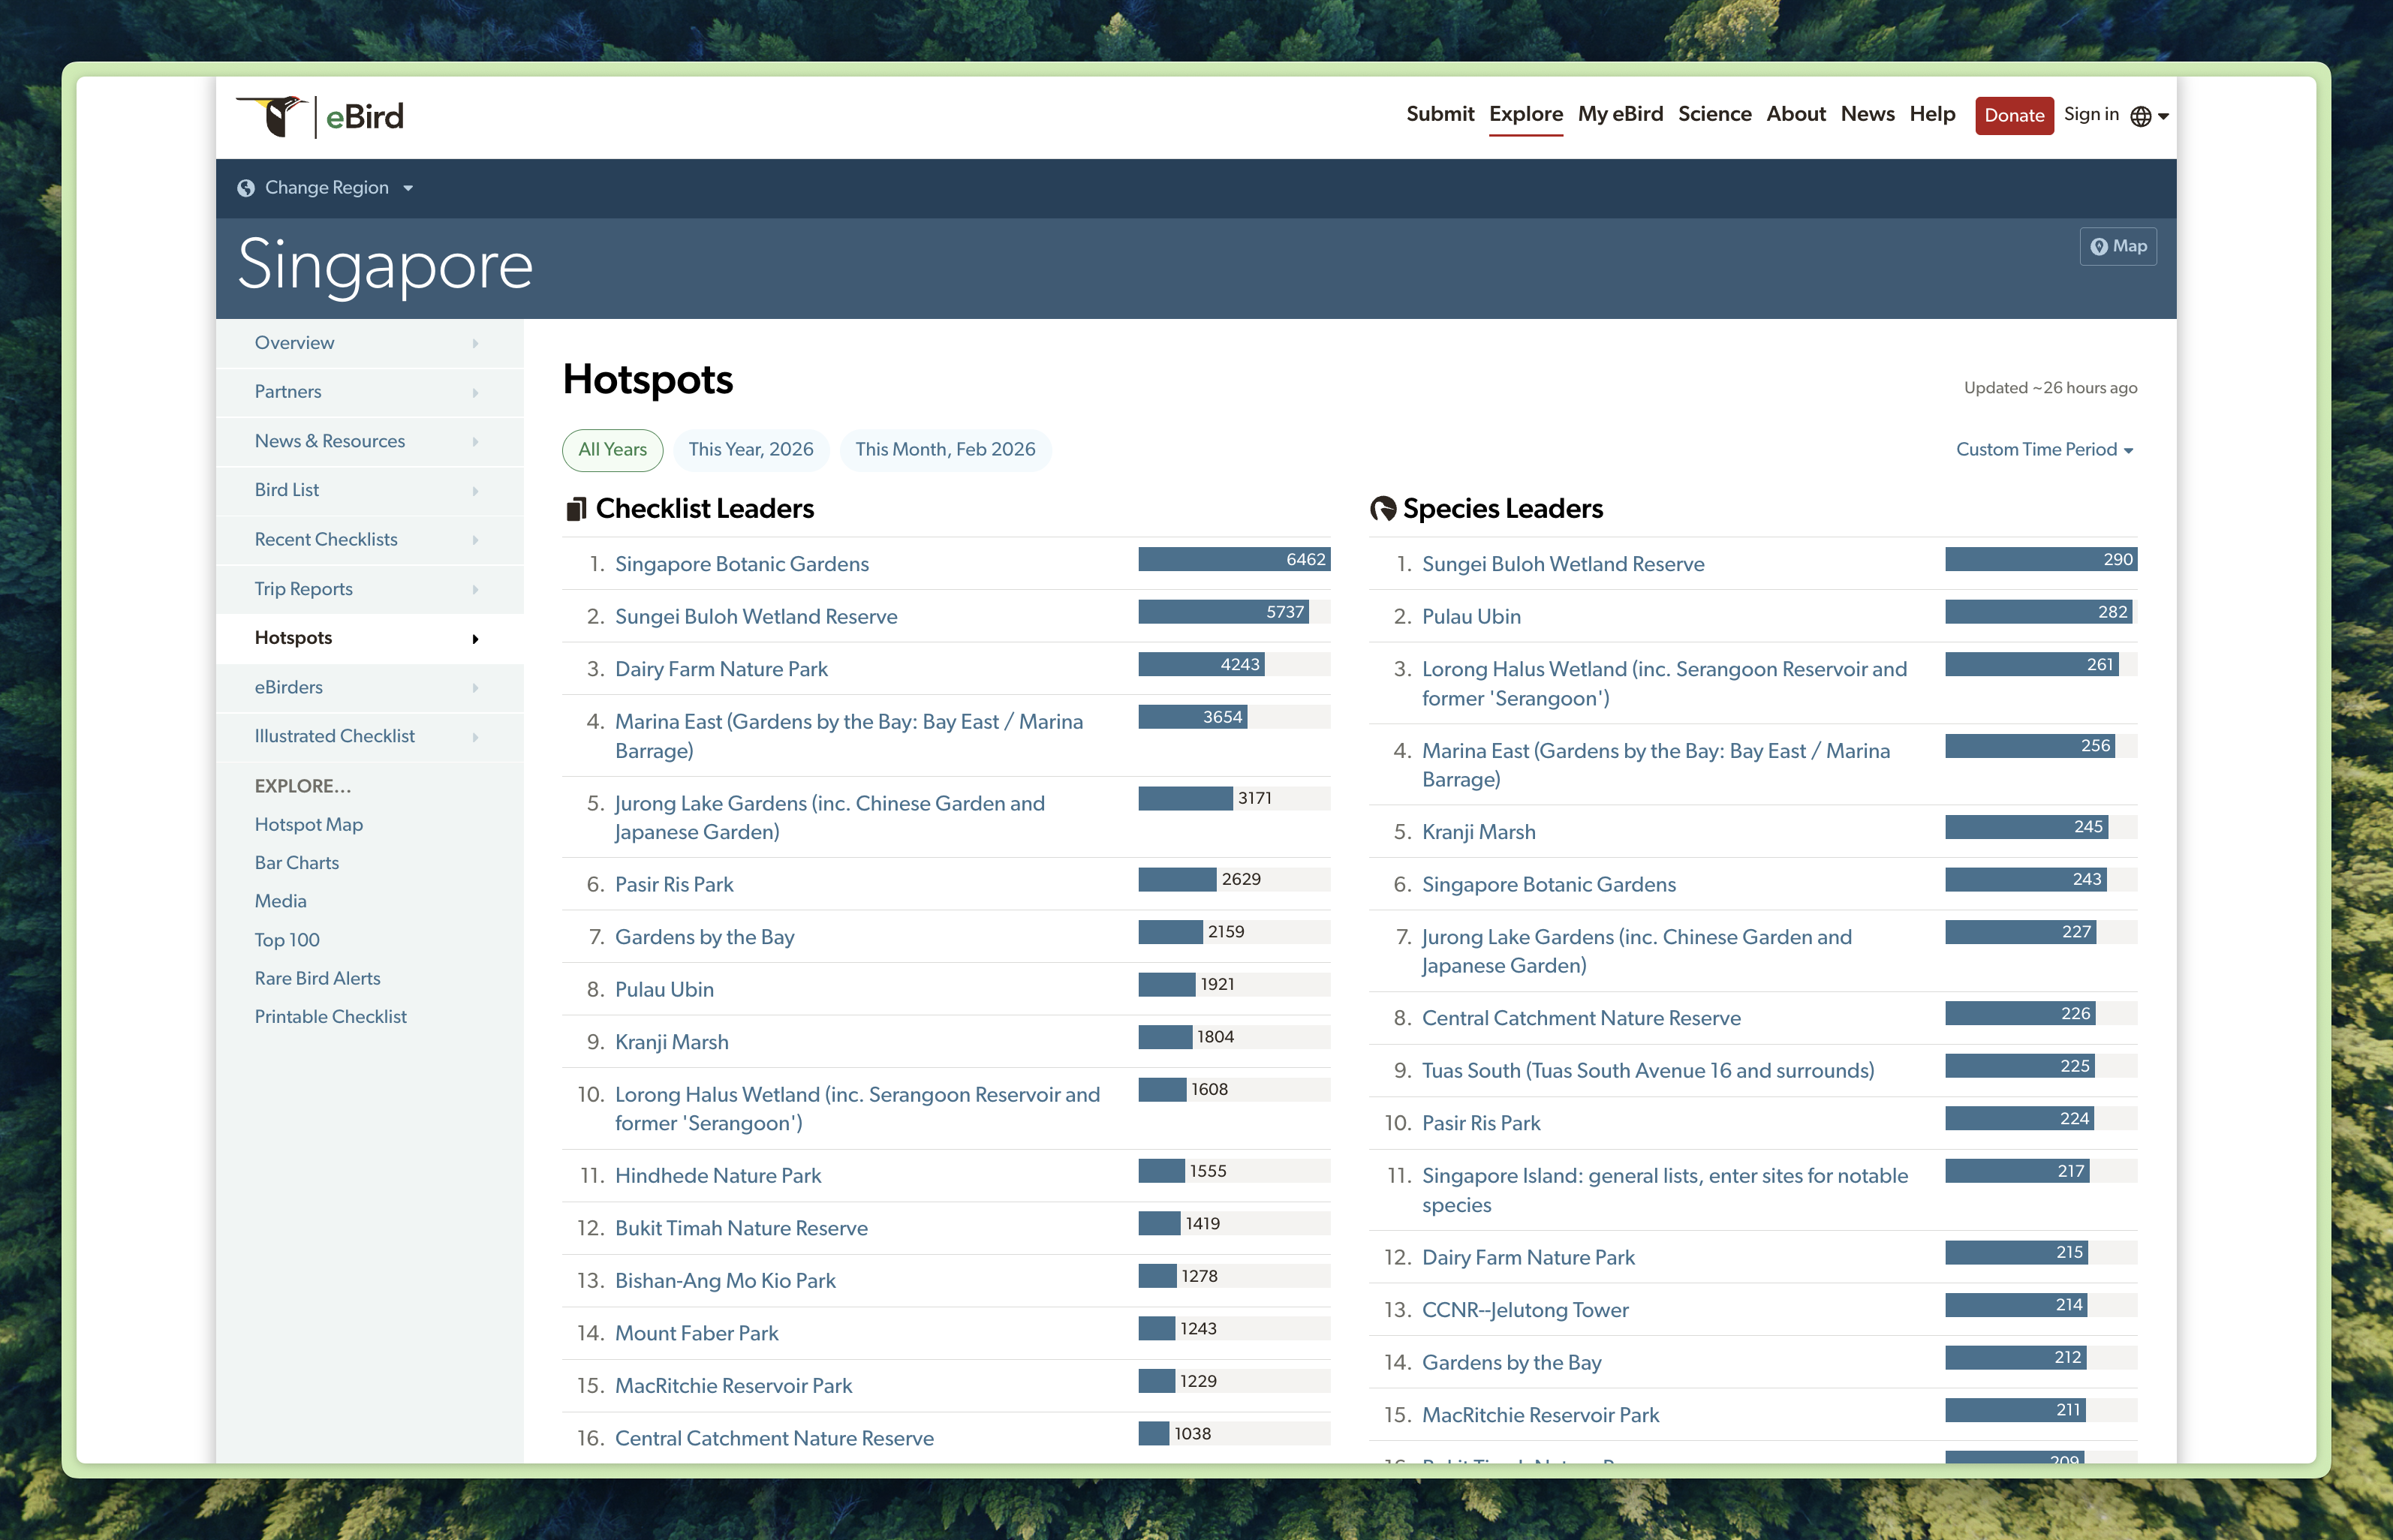Click the eBird bird logo
Image resolution: width=2393 pixels, height=1540 pixels.
[273, 116]
